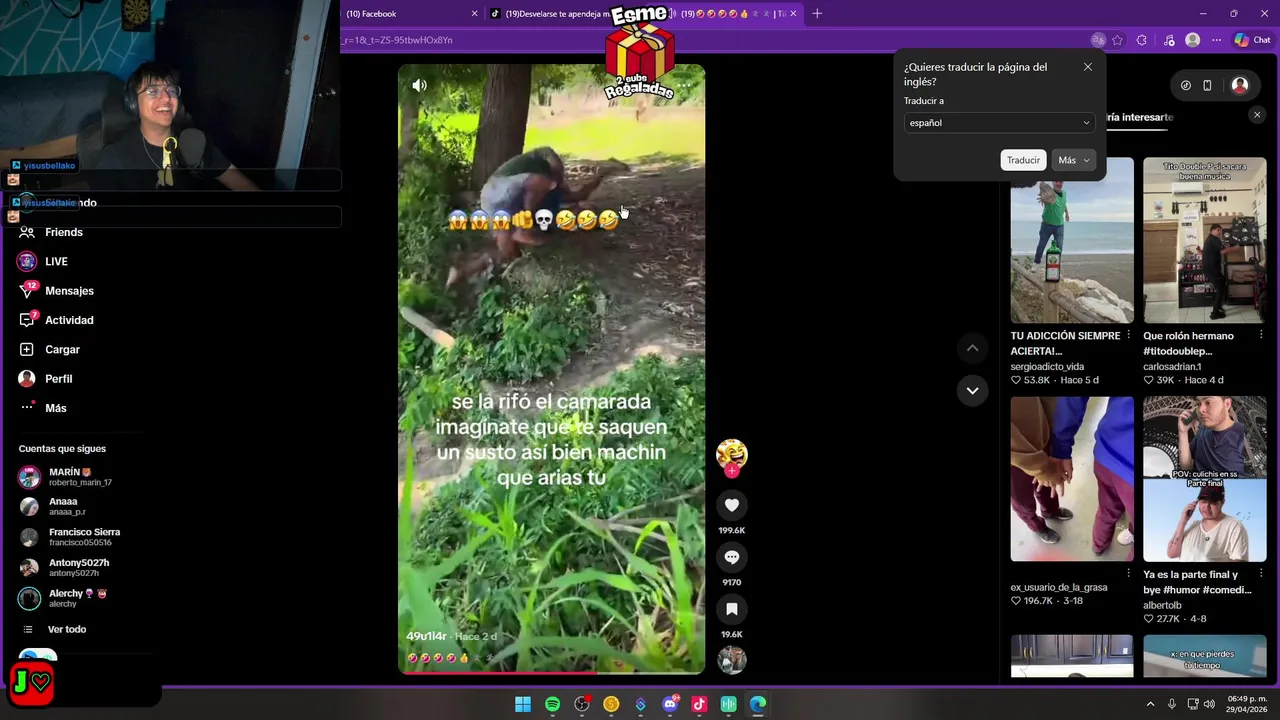
Task: Open options for ex_usuario_de_la_grasa video
Action: 1128,574
